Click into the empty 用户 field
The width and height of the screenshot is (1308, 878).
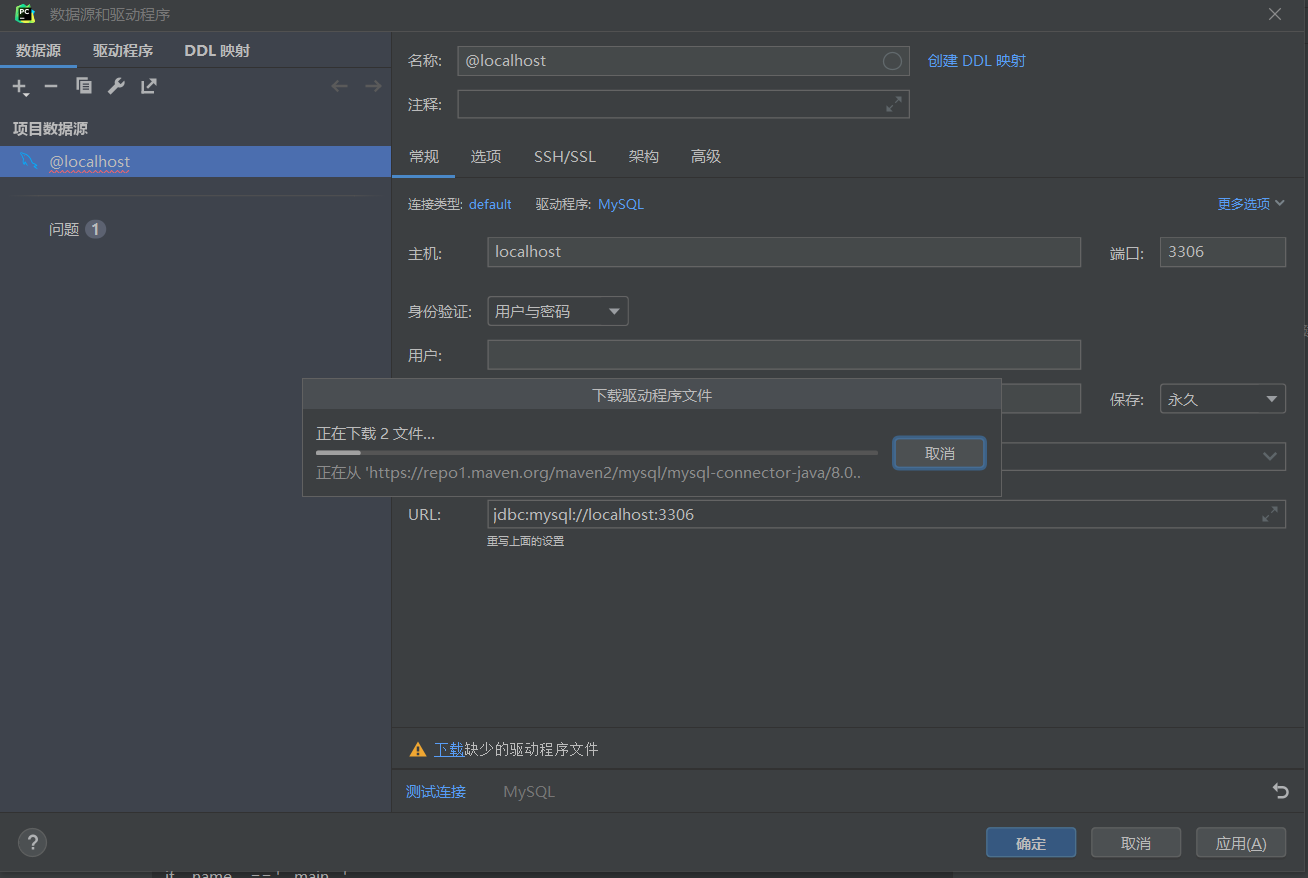pyautogui.click(x=784, y=355)
